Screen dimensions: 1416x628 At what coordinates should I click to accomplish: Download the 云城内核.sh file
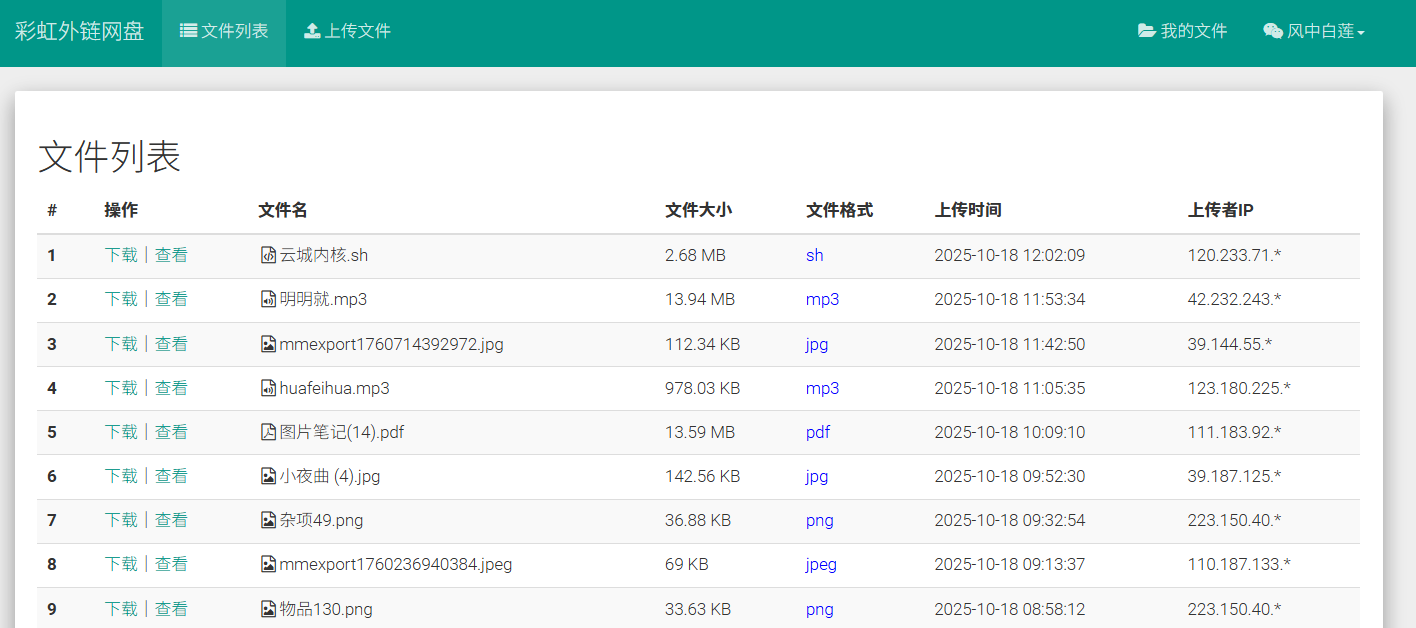(x=121, y=255)
